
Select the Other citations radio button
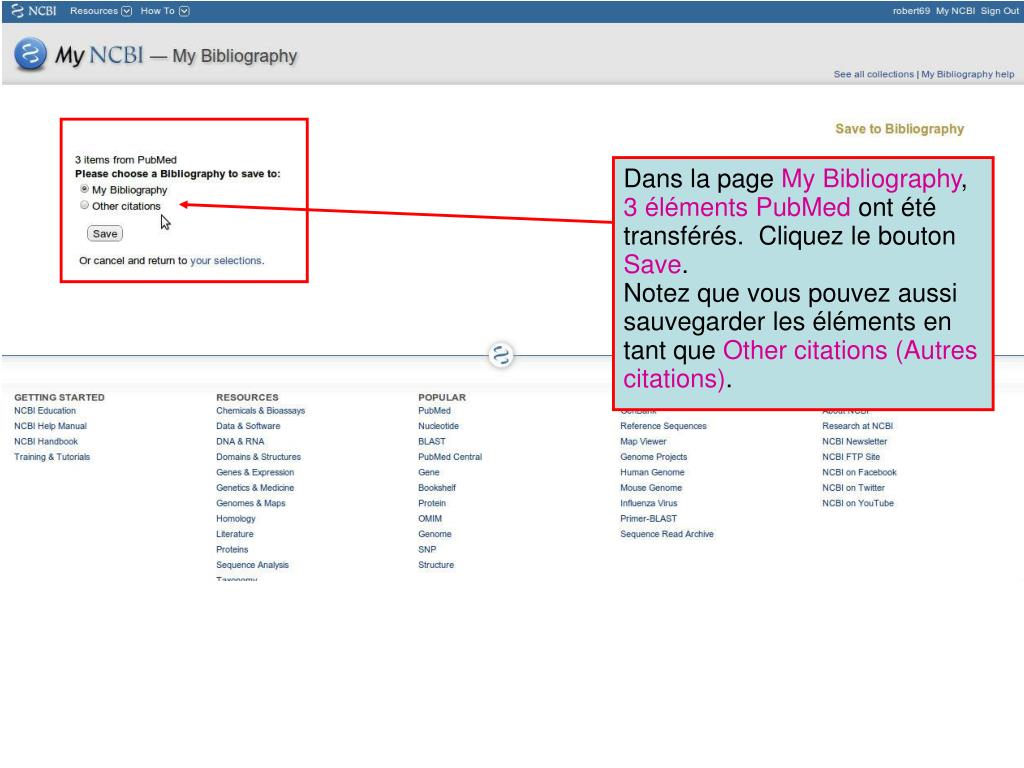coord(84,205)
